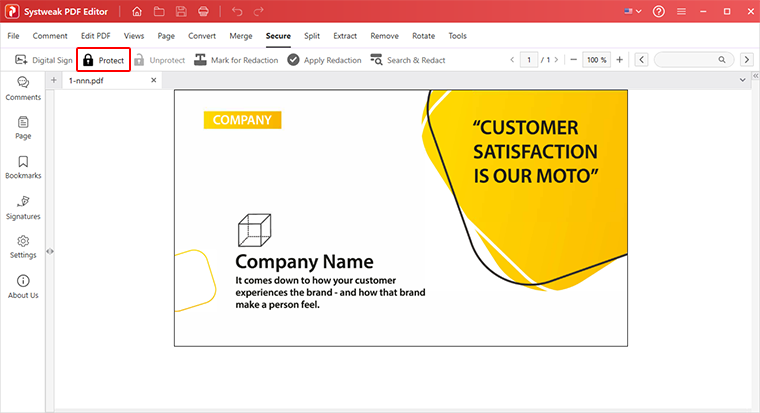The height and width of the screenshot is (413, 760).
Task: Click the COMPANY yellow label in document
Action: pyautogui.click(x=242, y=120)
